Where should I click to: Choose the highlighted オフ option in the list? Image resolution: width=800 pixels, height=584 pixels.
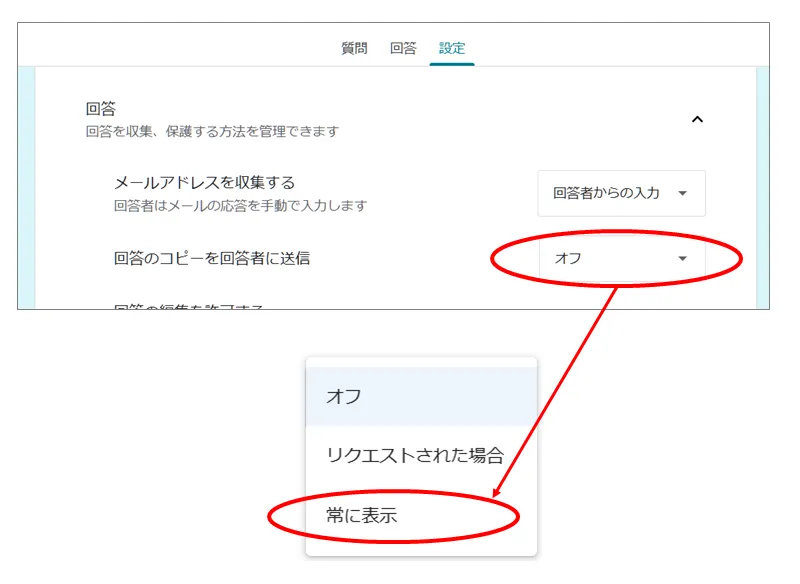421,396
